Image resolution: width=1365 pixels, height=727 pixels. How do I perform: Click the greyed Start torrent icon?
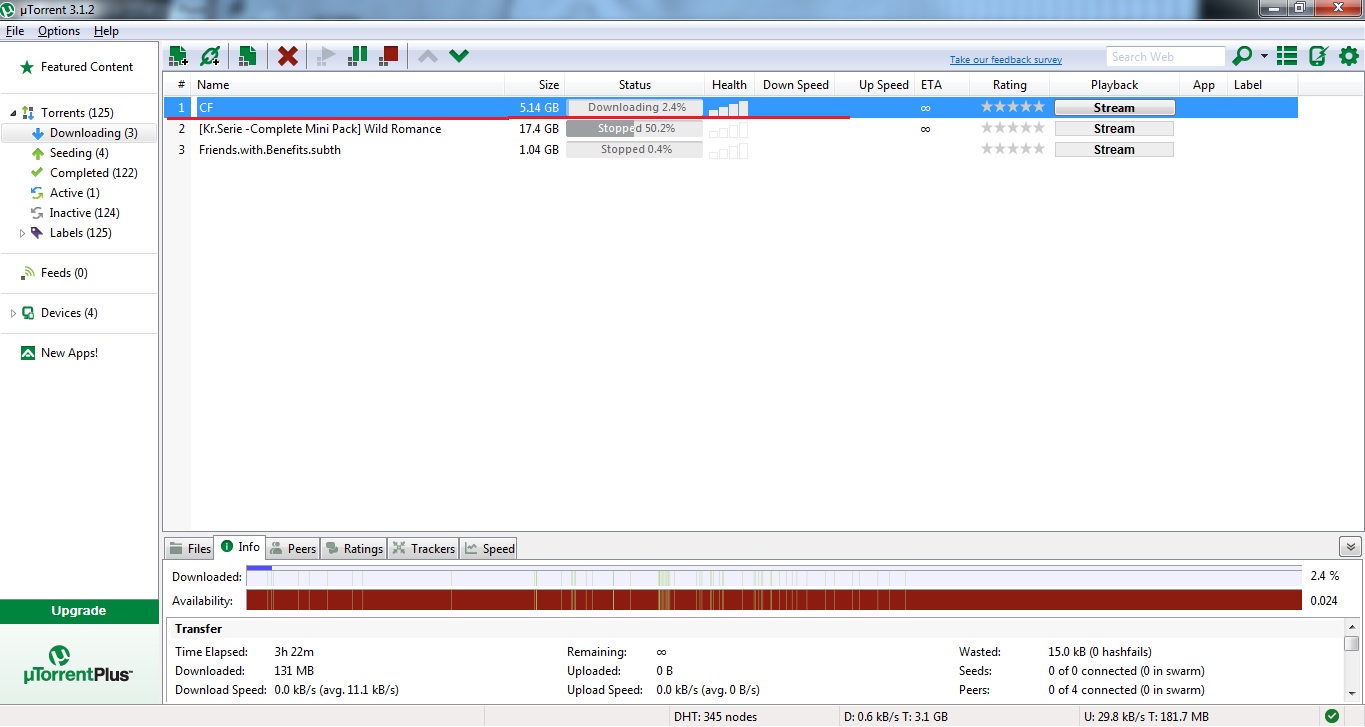(x=326, y=56)
